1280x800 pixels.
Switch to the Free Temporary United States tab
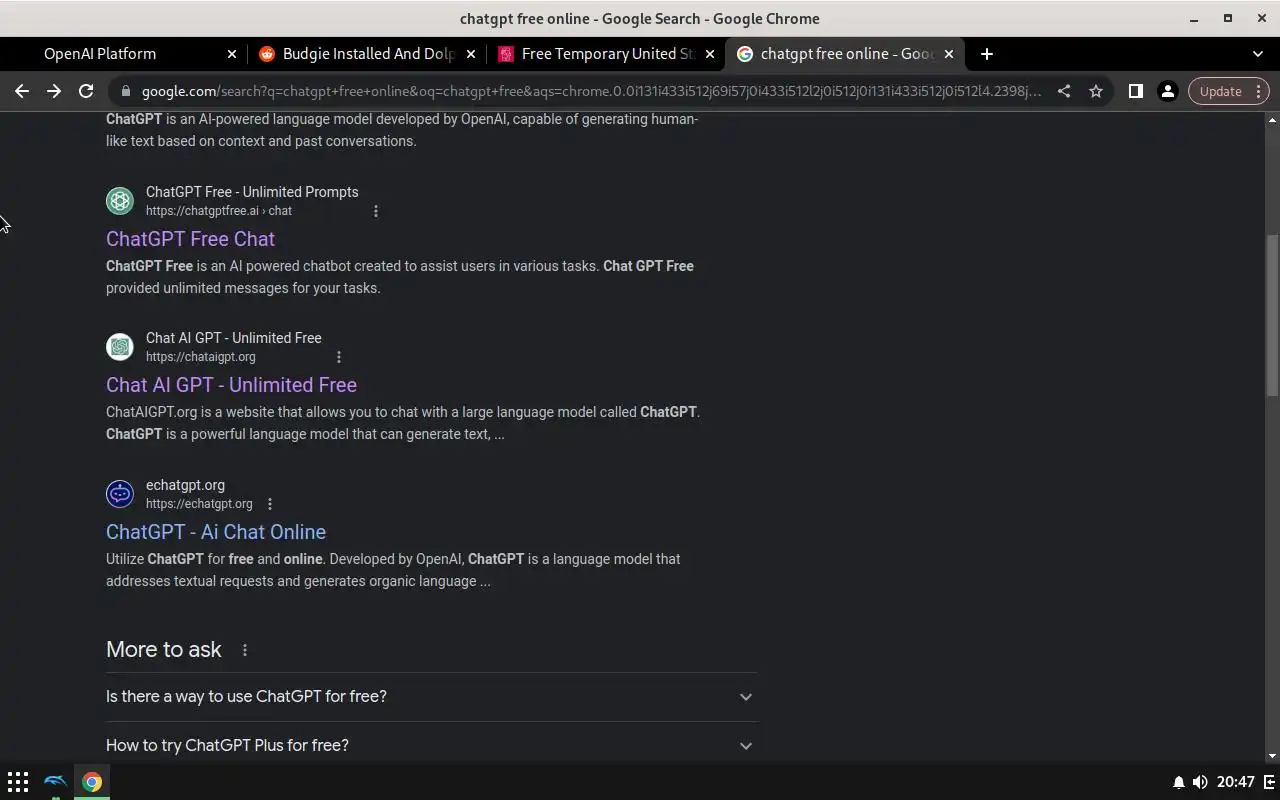[607, 54]
